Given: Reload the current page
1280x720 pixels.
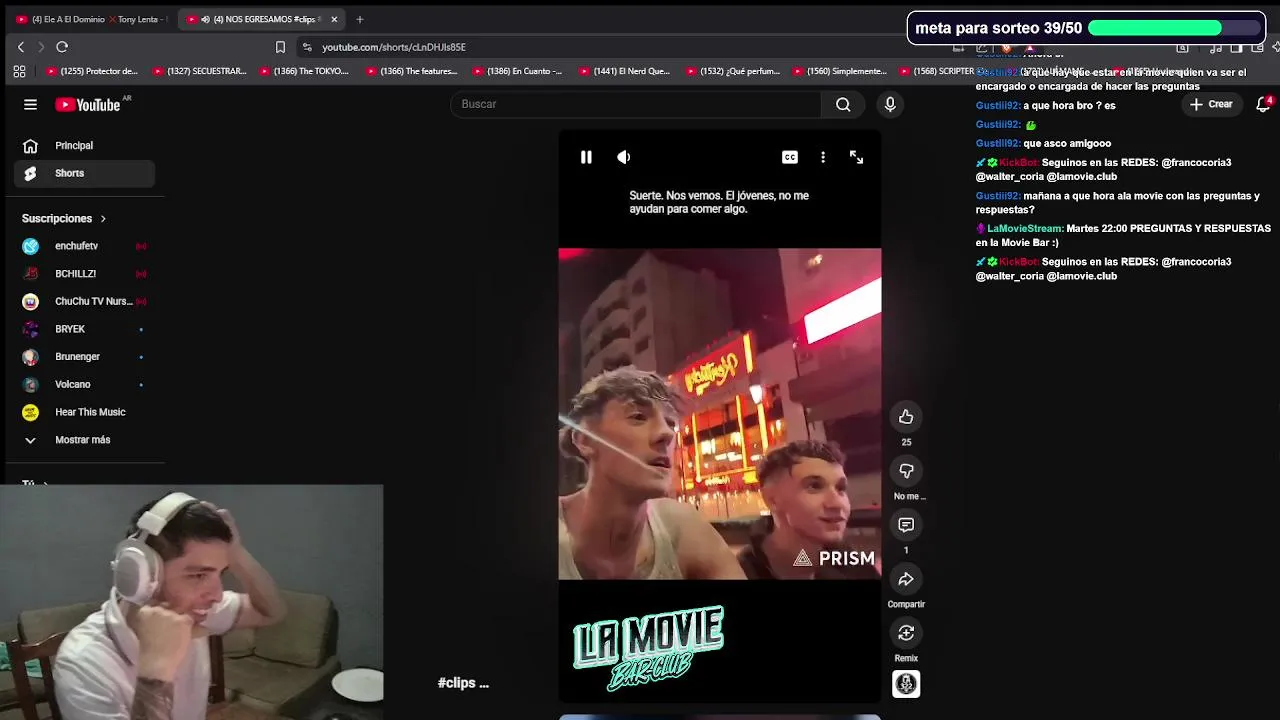Looking at the screenshot, I should (x=62, y=47).
